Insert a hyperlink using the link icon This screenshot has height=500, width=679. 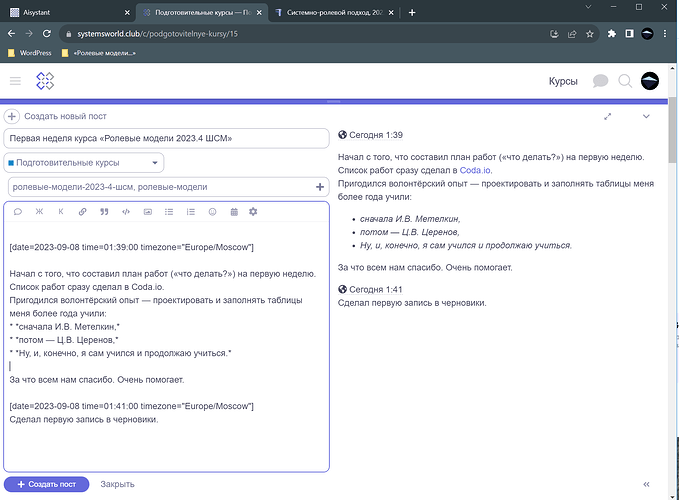[82, 212]
